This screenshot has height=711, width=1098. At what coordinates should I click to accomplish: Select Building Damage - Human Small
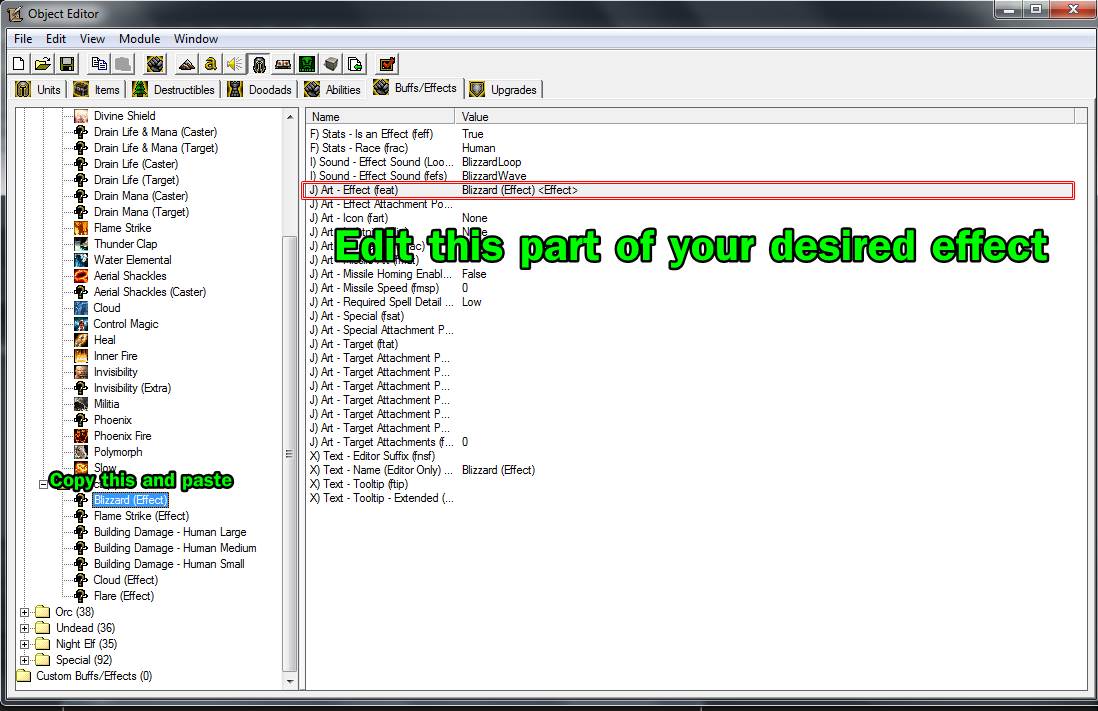tap(169, 564)
